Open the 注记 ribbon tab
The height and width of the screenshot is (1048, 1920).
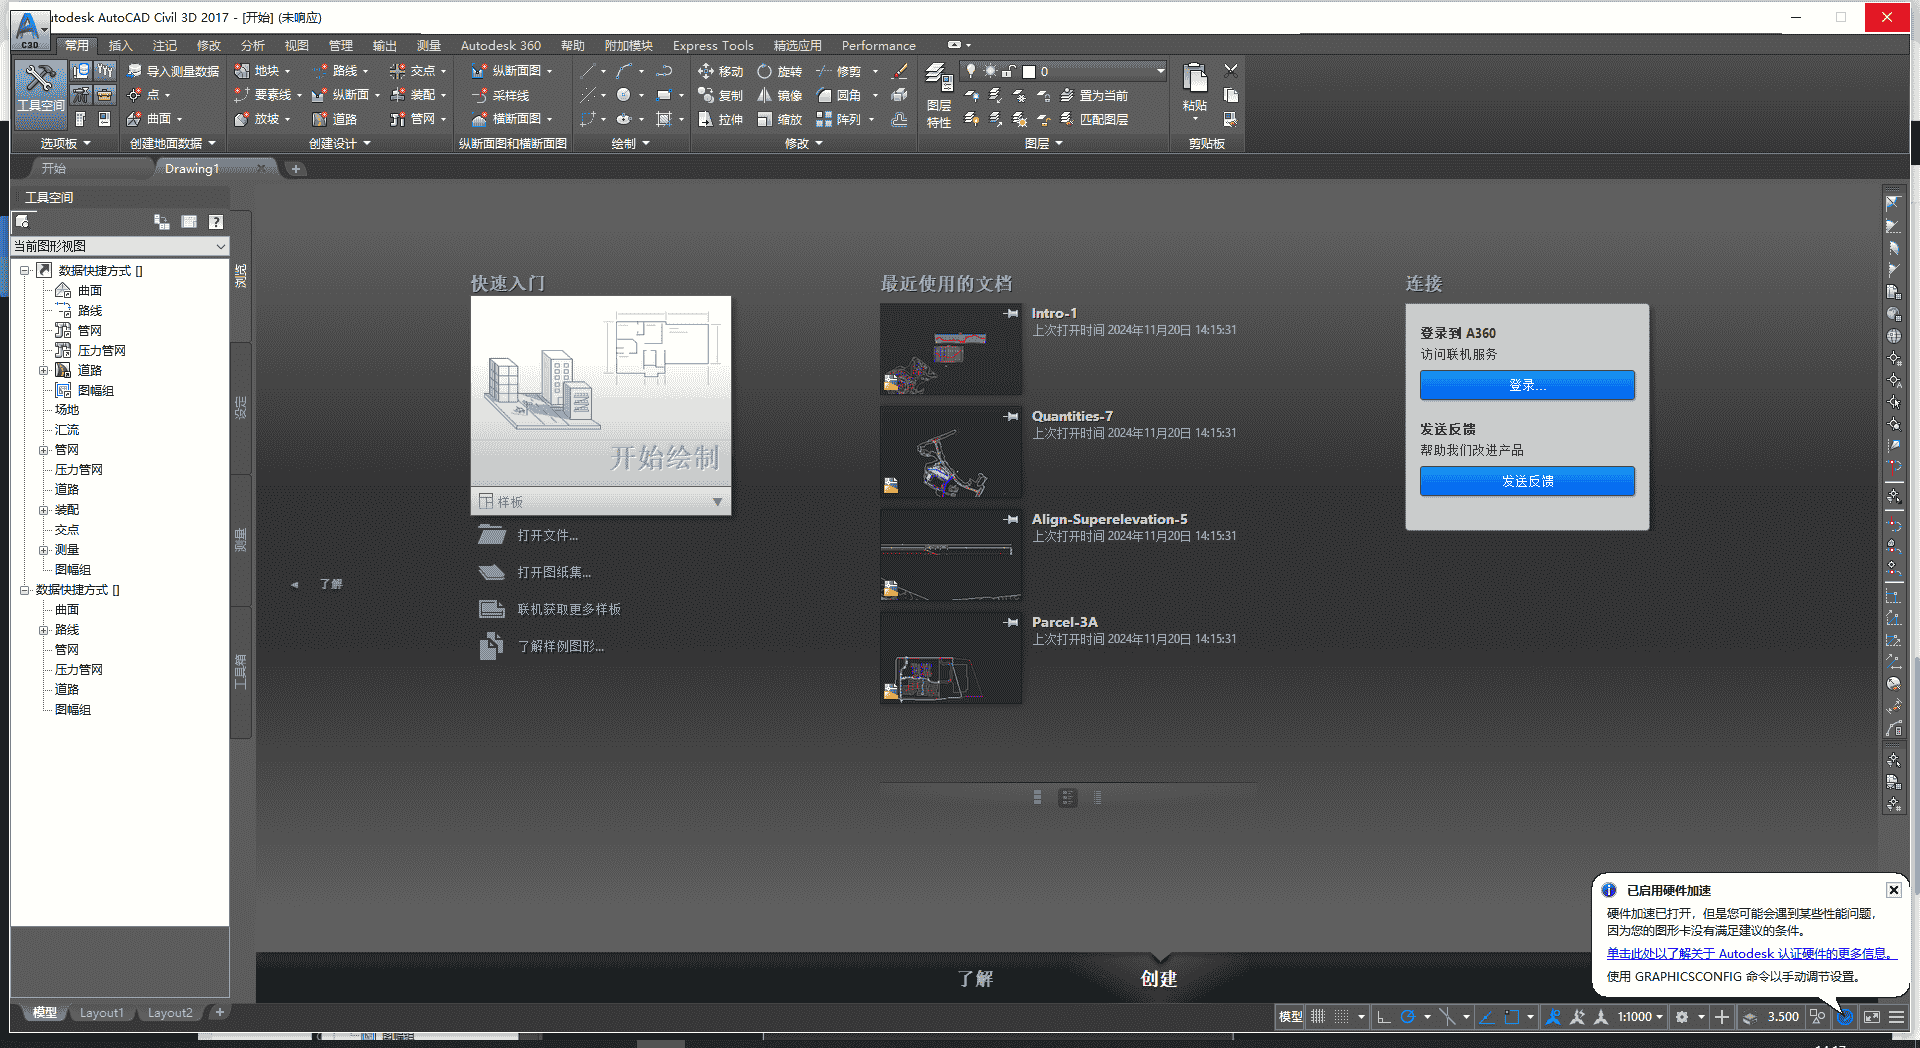pyautogui.click(x=164, y=46)
